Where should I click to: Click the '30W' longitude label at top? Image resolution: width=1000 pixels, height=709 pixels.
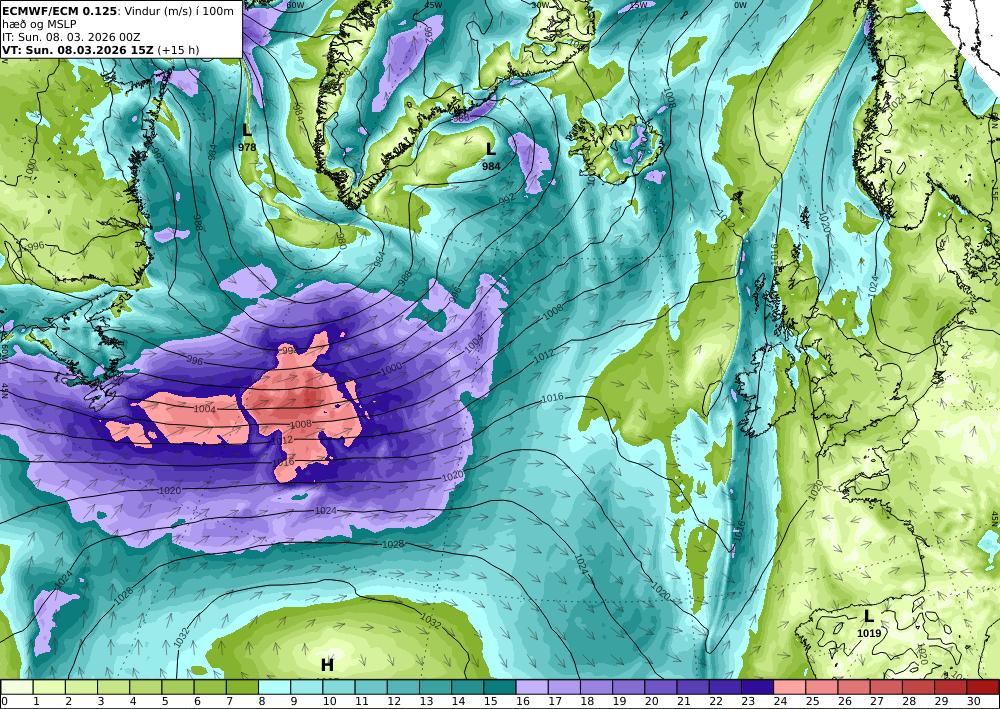[541, 5]
